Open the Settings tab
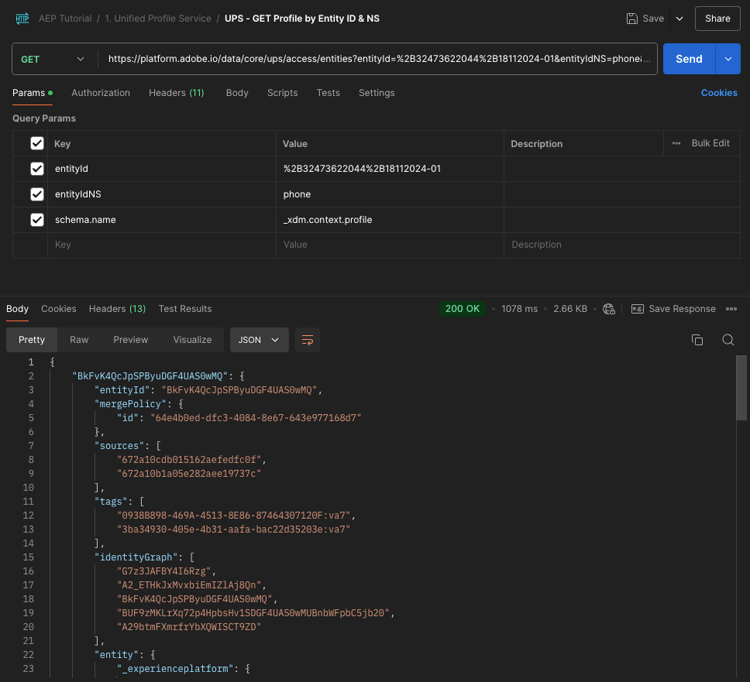 (376, 93)
